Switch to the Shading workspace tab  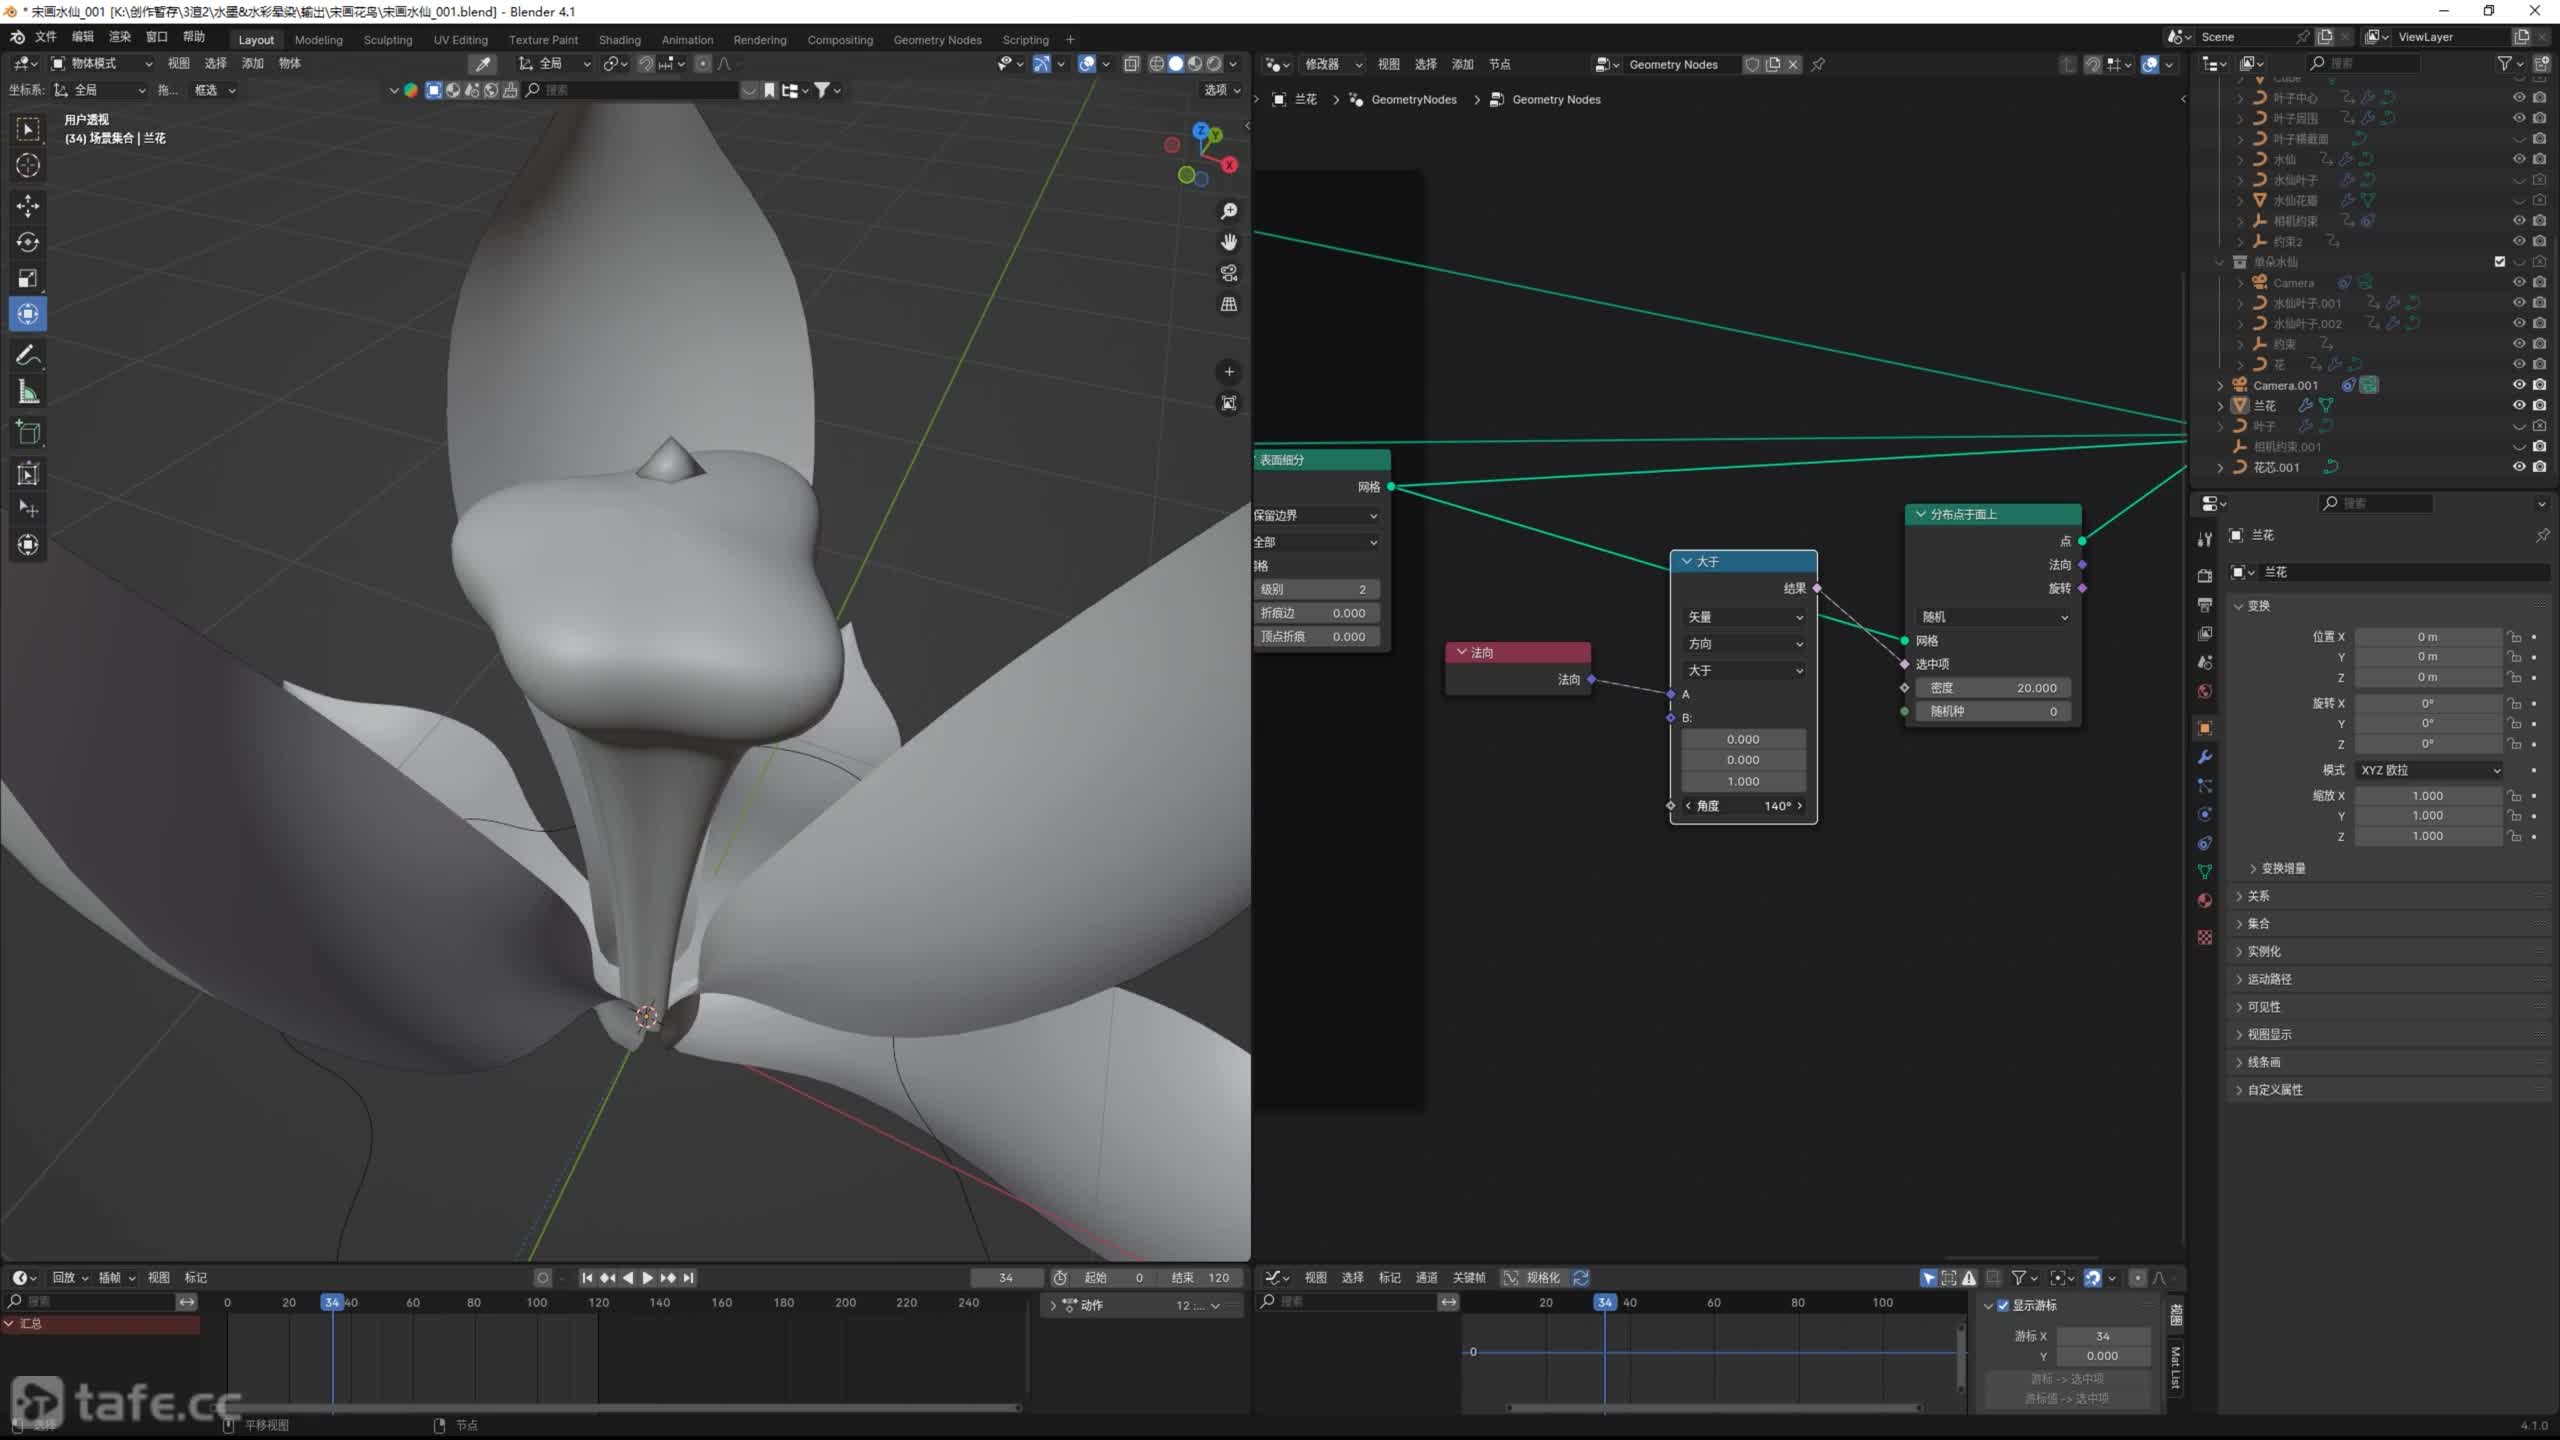(619, 40)
